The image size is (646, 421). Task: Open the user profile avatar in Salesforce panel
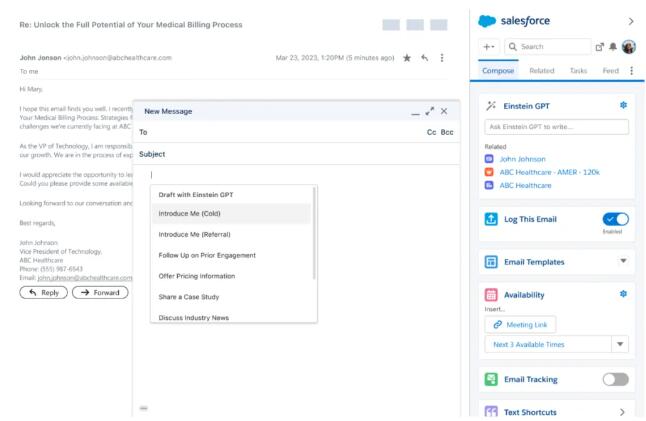628,47
